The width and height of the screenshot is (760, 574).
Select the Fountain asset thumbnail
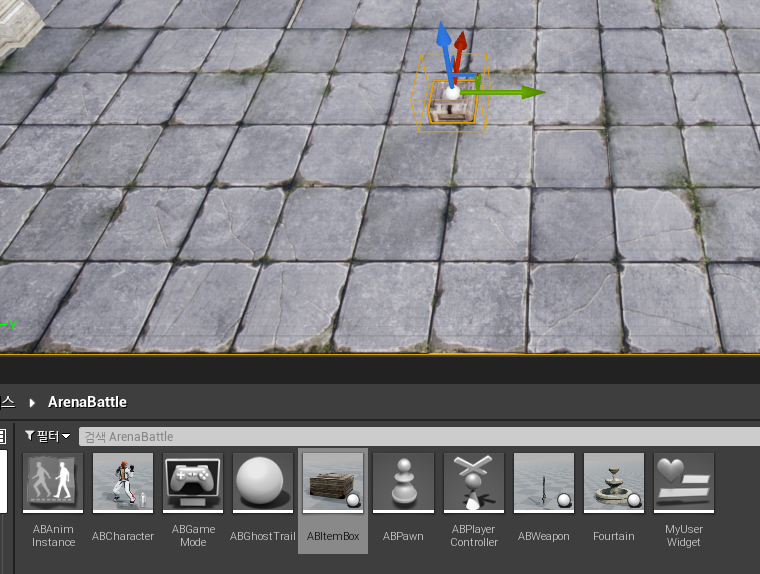(x=614, y=482)
